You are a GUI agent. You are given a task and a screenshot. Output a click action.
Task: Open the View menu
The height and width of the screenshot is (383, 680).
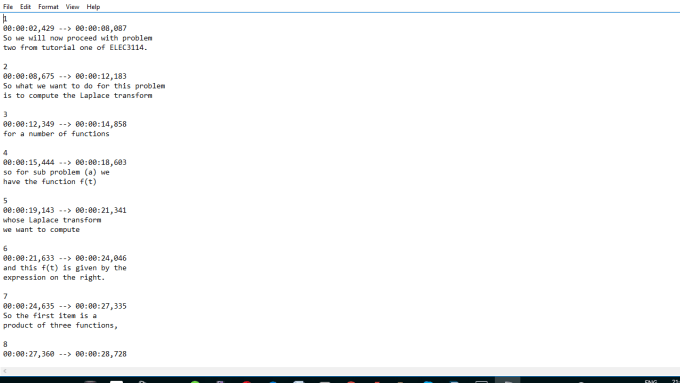(72, 7)
